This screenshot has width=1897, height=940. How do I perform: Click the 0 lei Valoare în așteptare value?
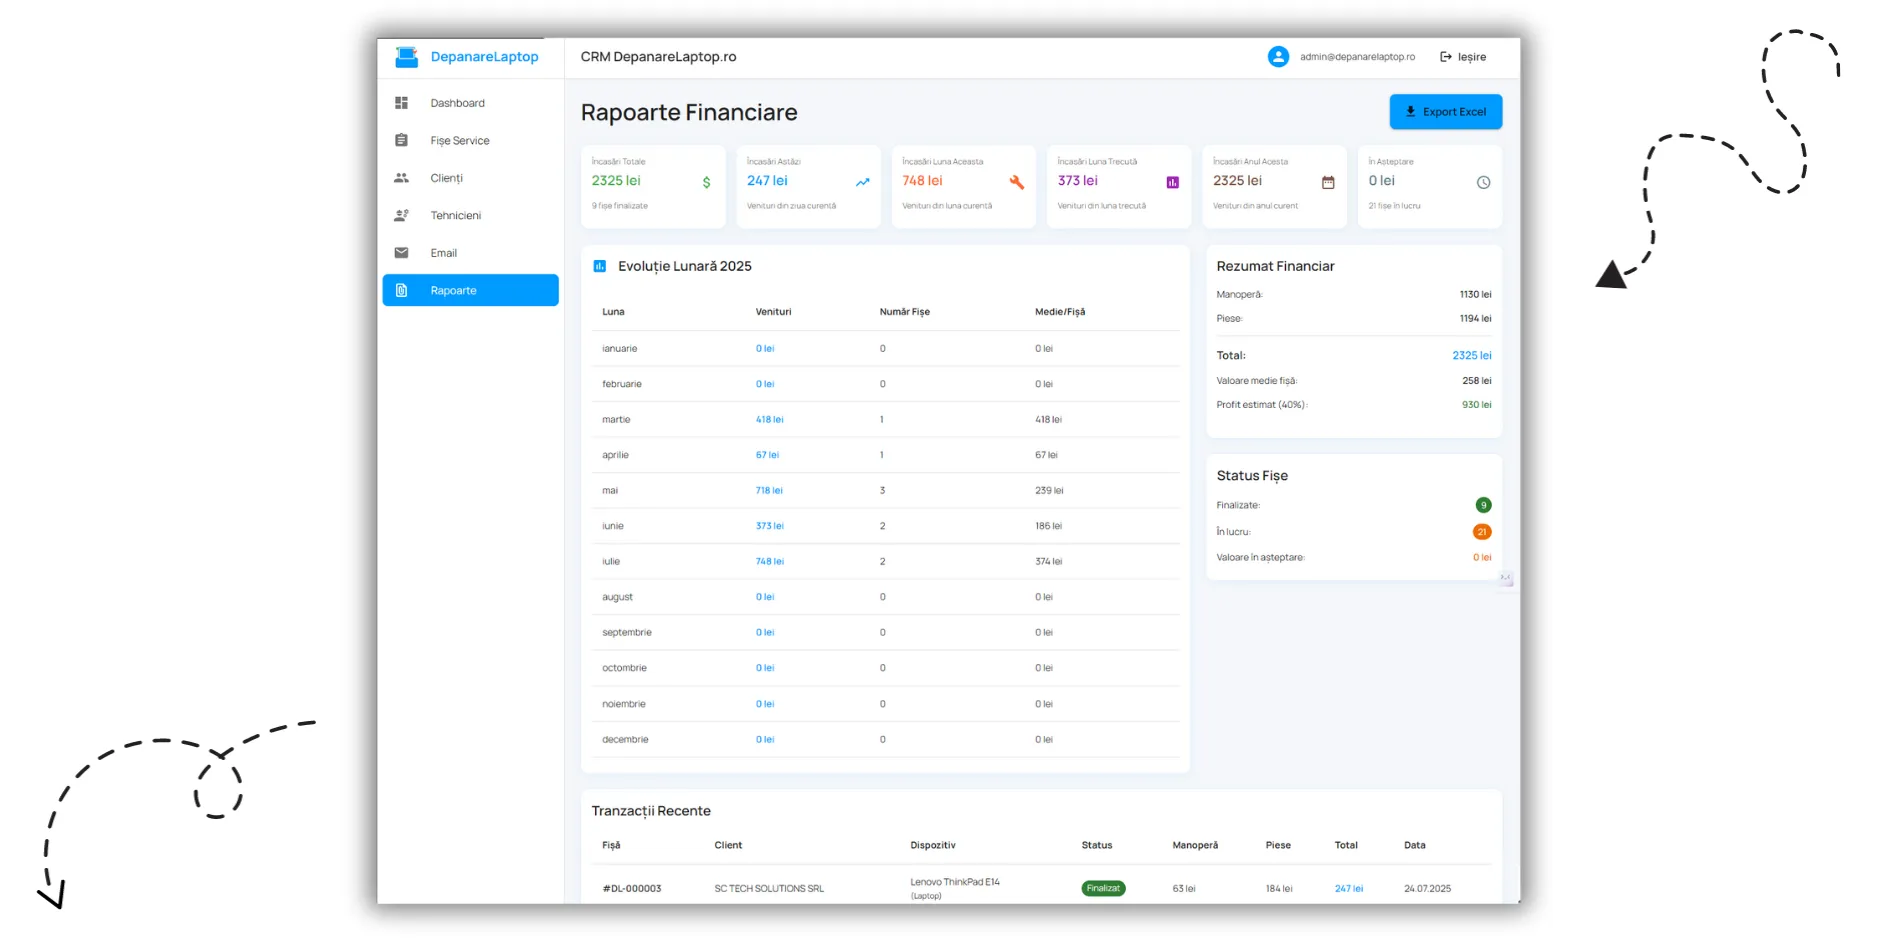[1481, 558]
